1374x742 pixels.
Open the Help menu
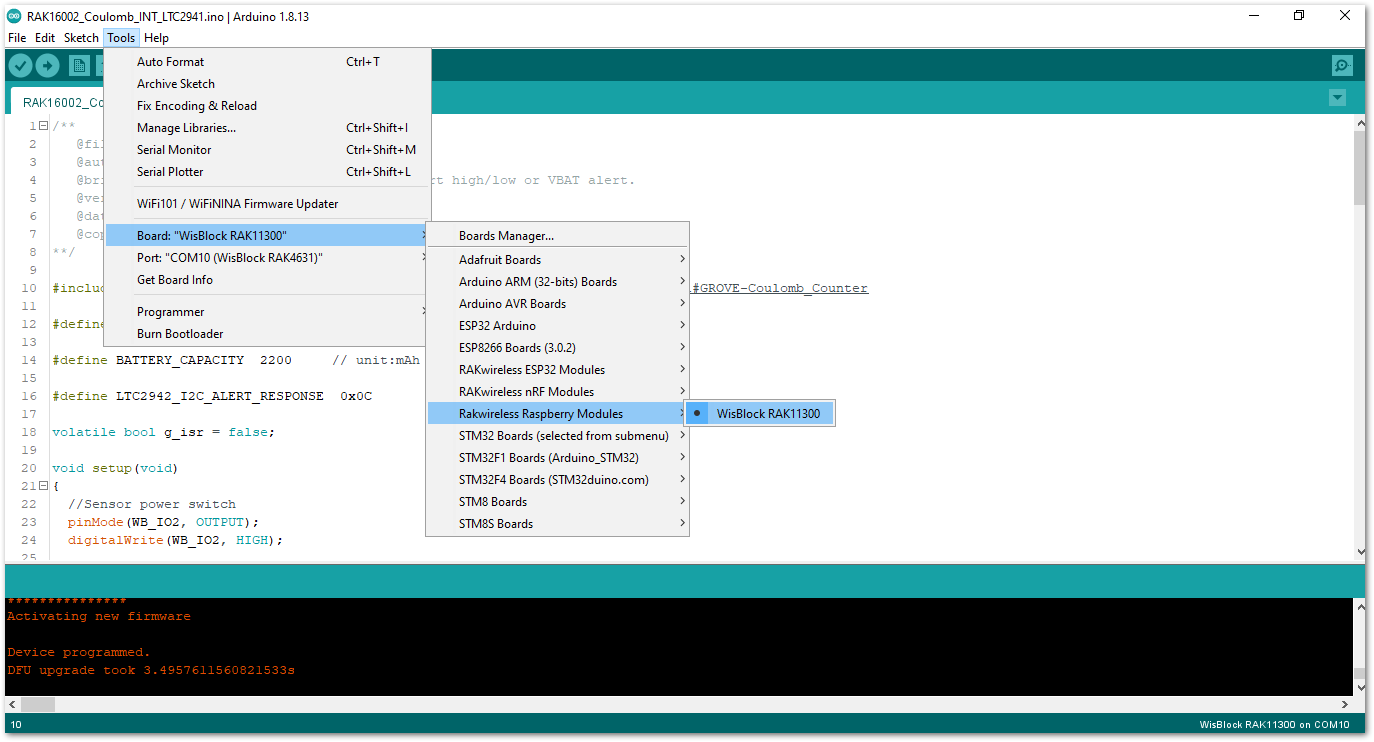click(156, 38)
